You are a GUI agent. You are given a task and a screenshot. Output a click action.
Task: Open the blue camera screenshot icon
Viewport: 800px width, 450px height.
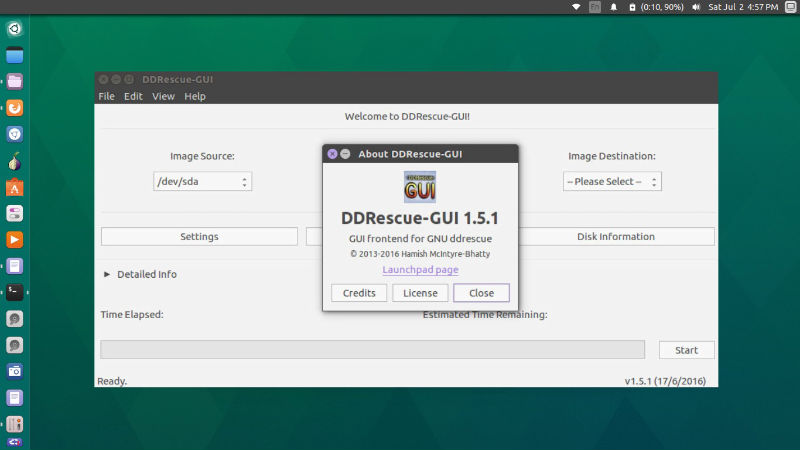point(14,371)
